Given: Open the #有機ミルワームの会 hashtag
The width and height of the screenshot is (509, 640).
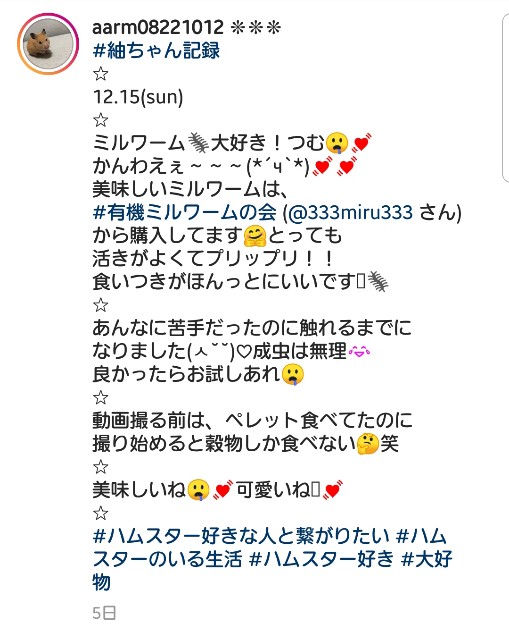Looking at the screenshot, I should (185, 212).
